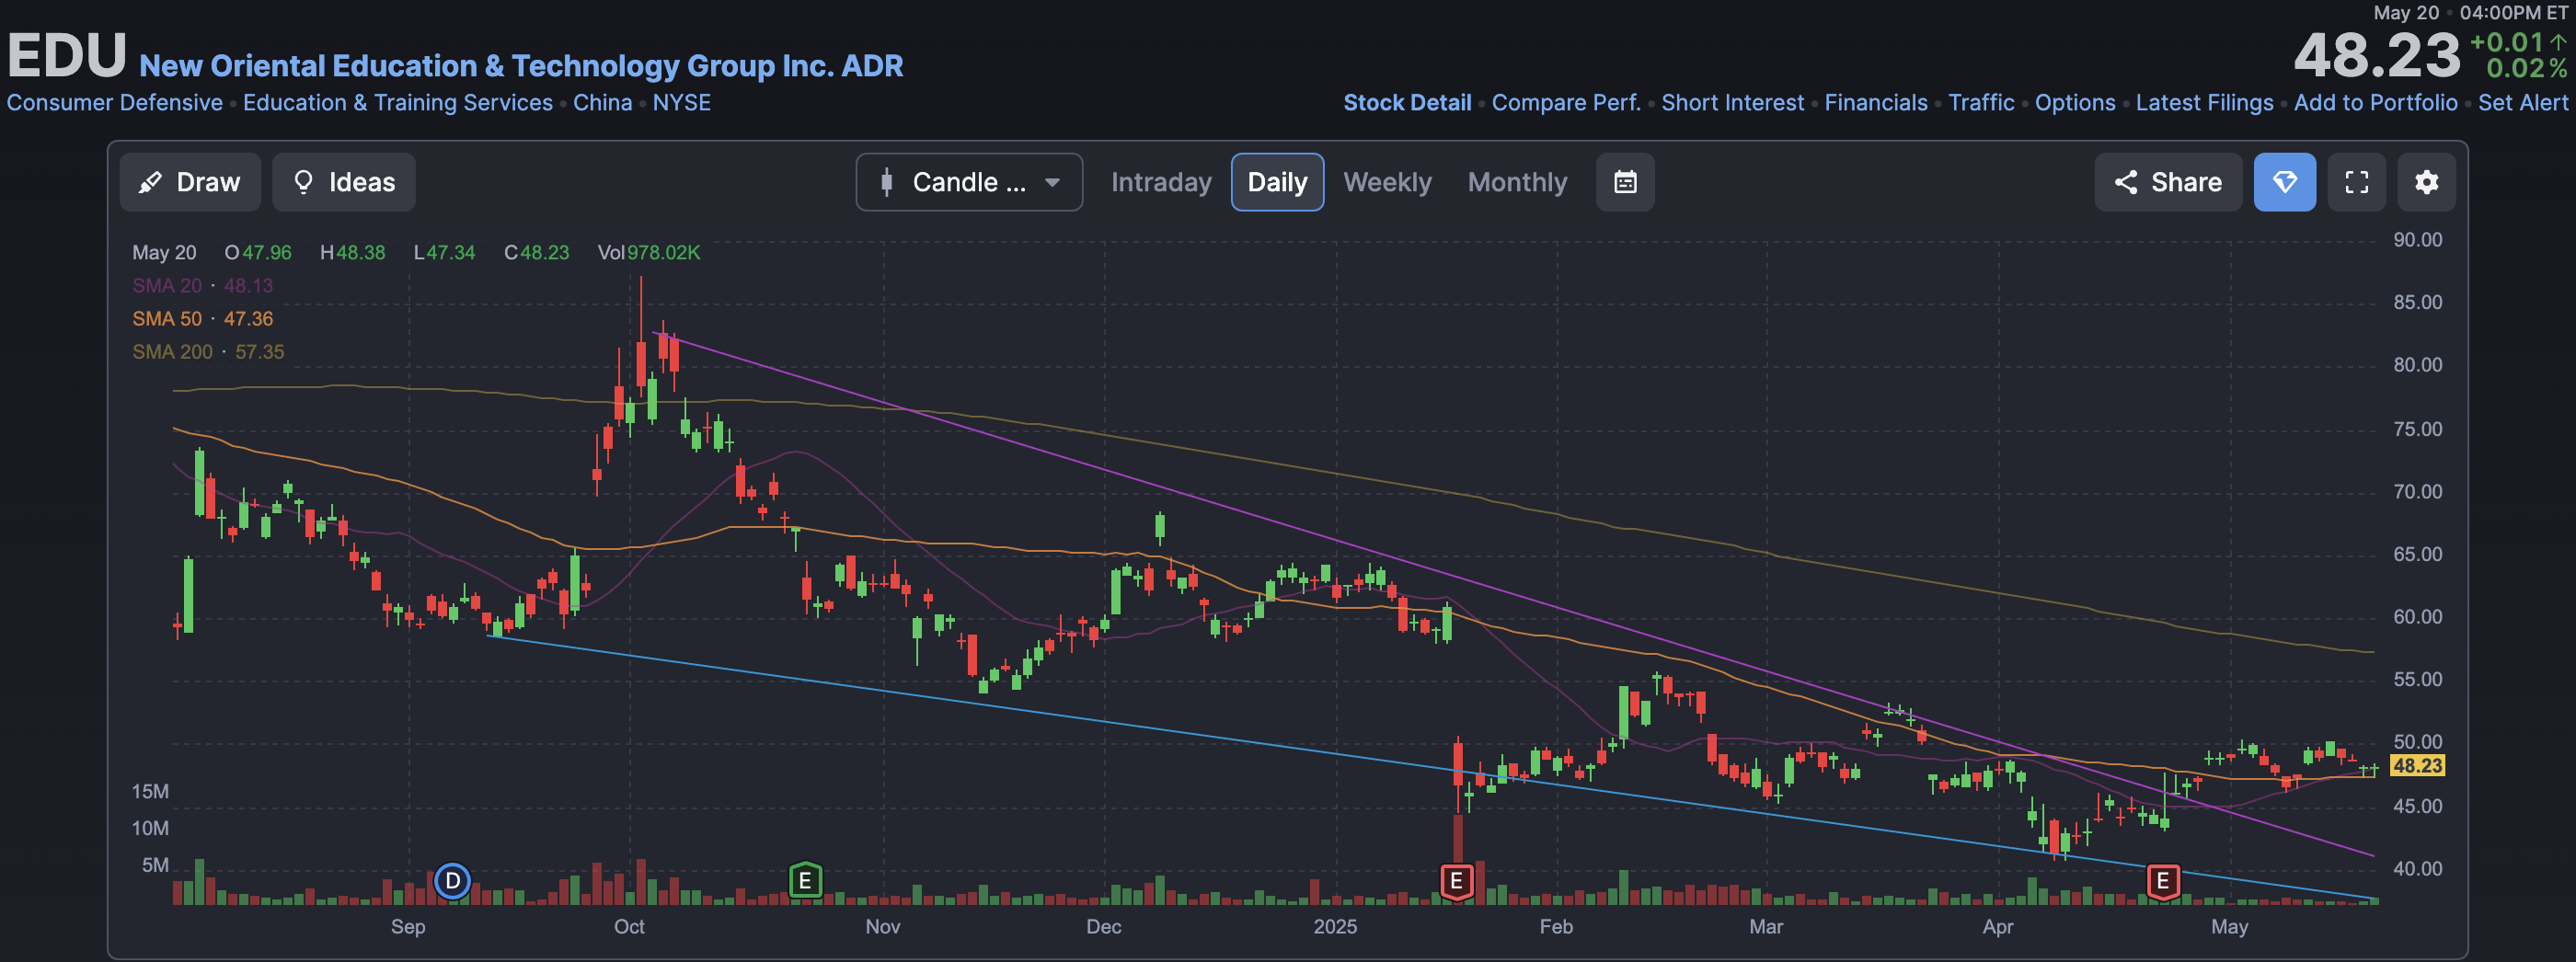Click Set Alert link
The width and height of the screenshot is (2576, 962).
2522,103
